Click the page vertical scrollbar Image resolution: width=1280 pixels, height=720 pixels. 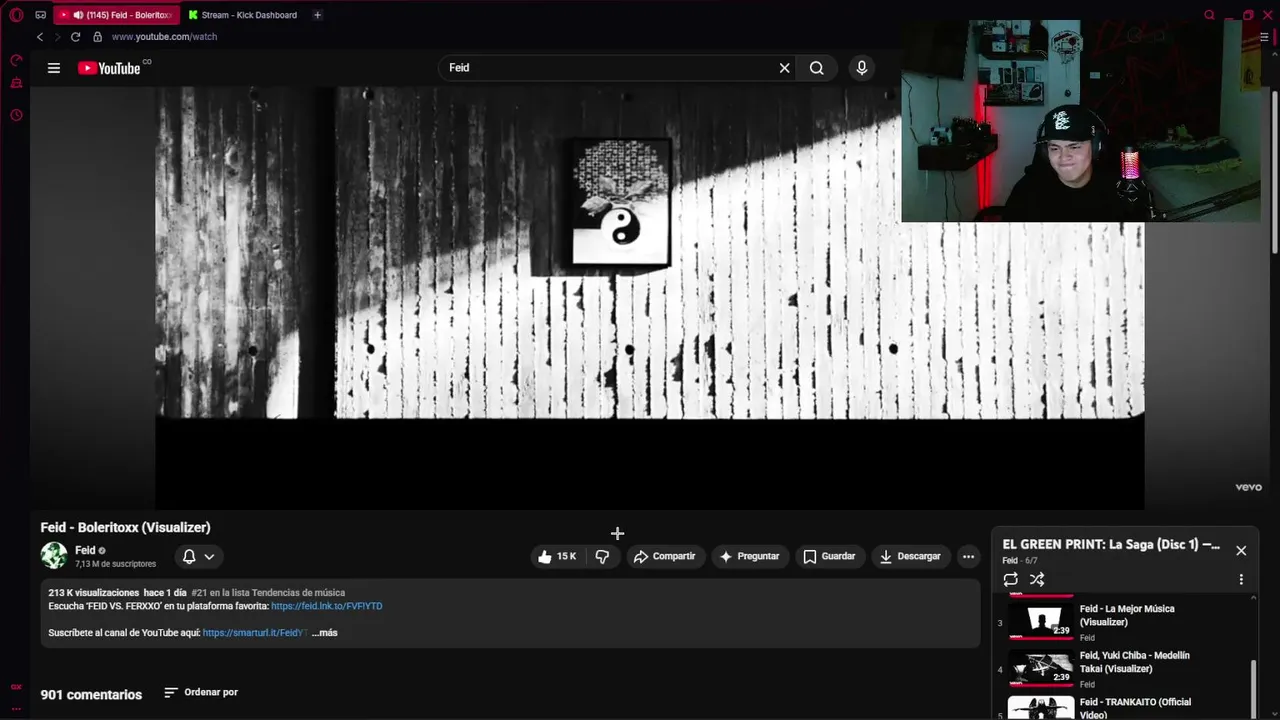point(1274,170)
